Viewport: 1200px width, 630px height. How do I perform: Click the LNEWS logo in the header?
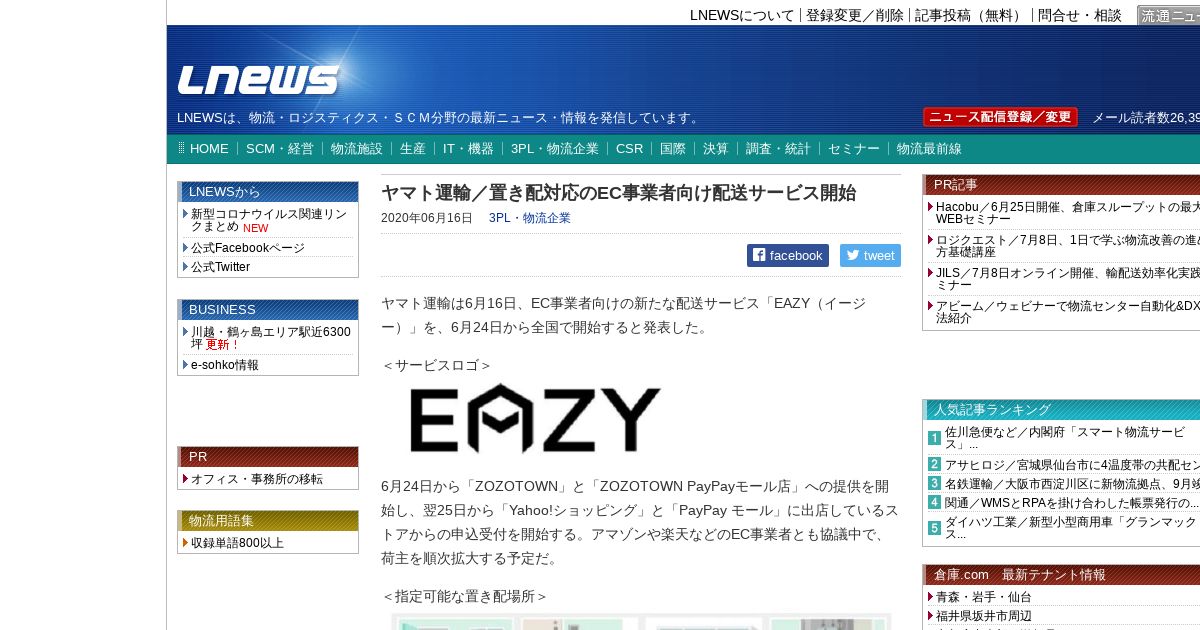tap(258, 80)
